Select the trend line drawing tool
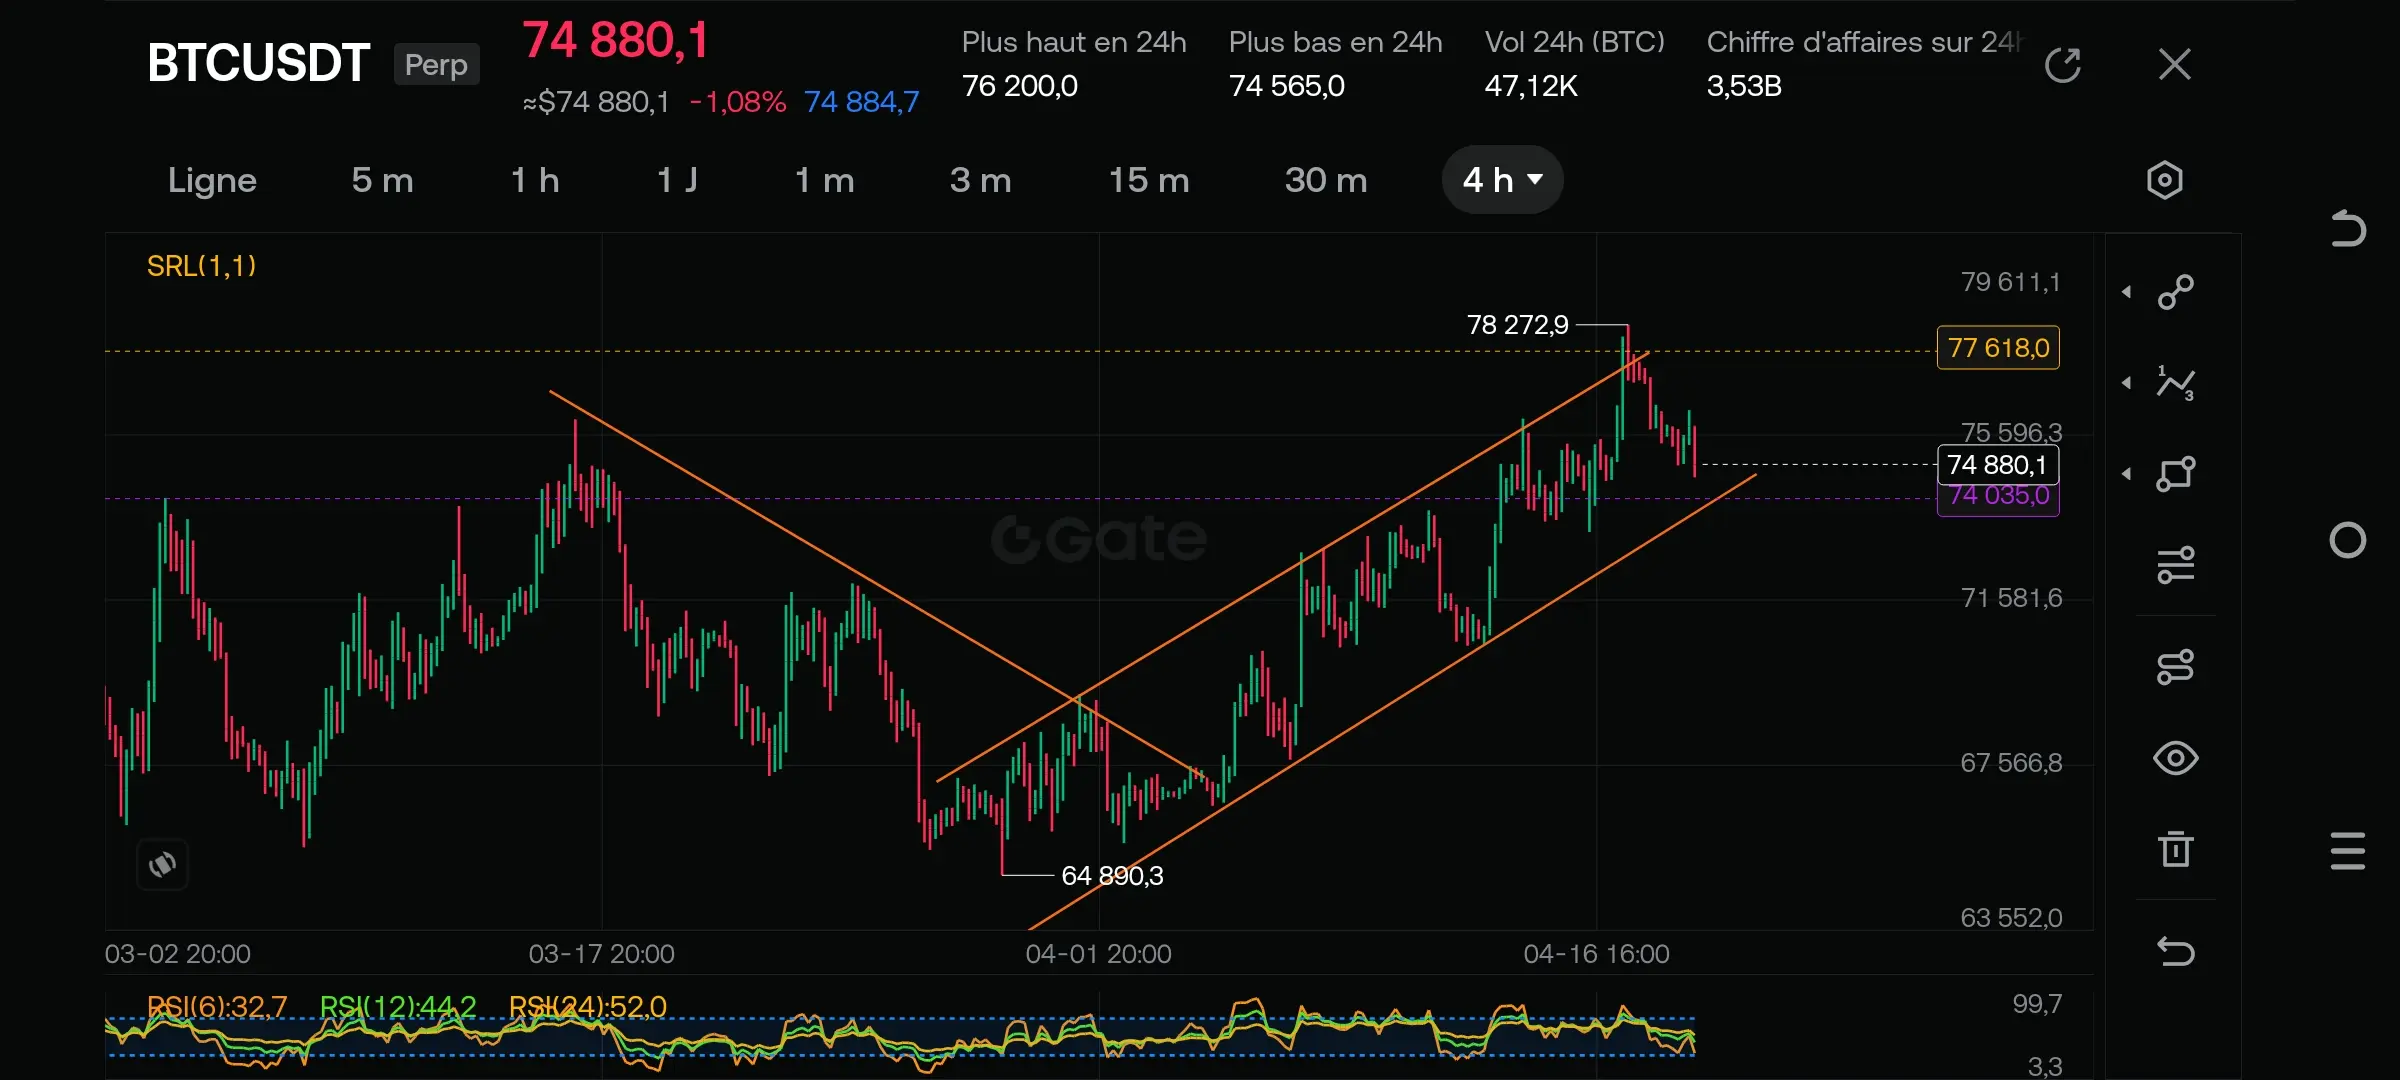 pos(2176,292)
